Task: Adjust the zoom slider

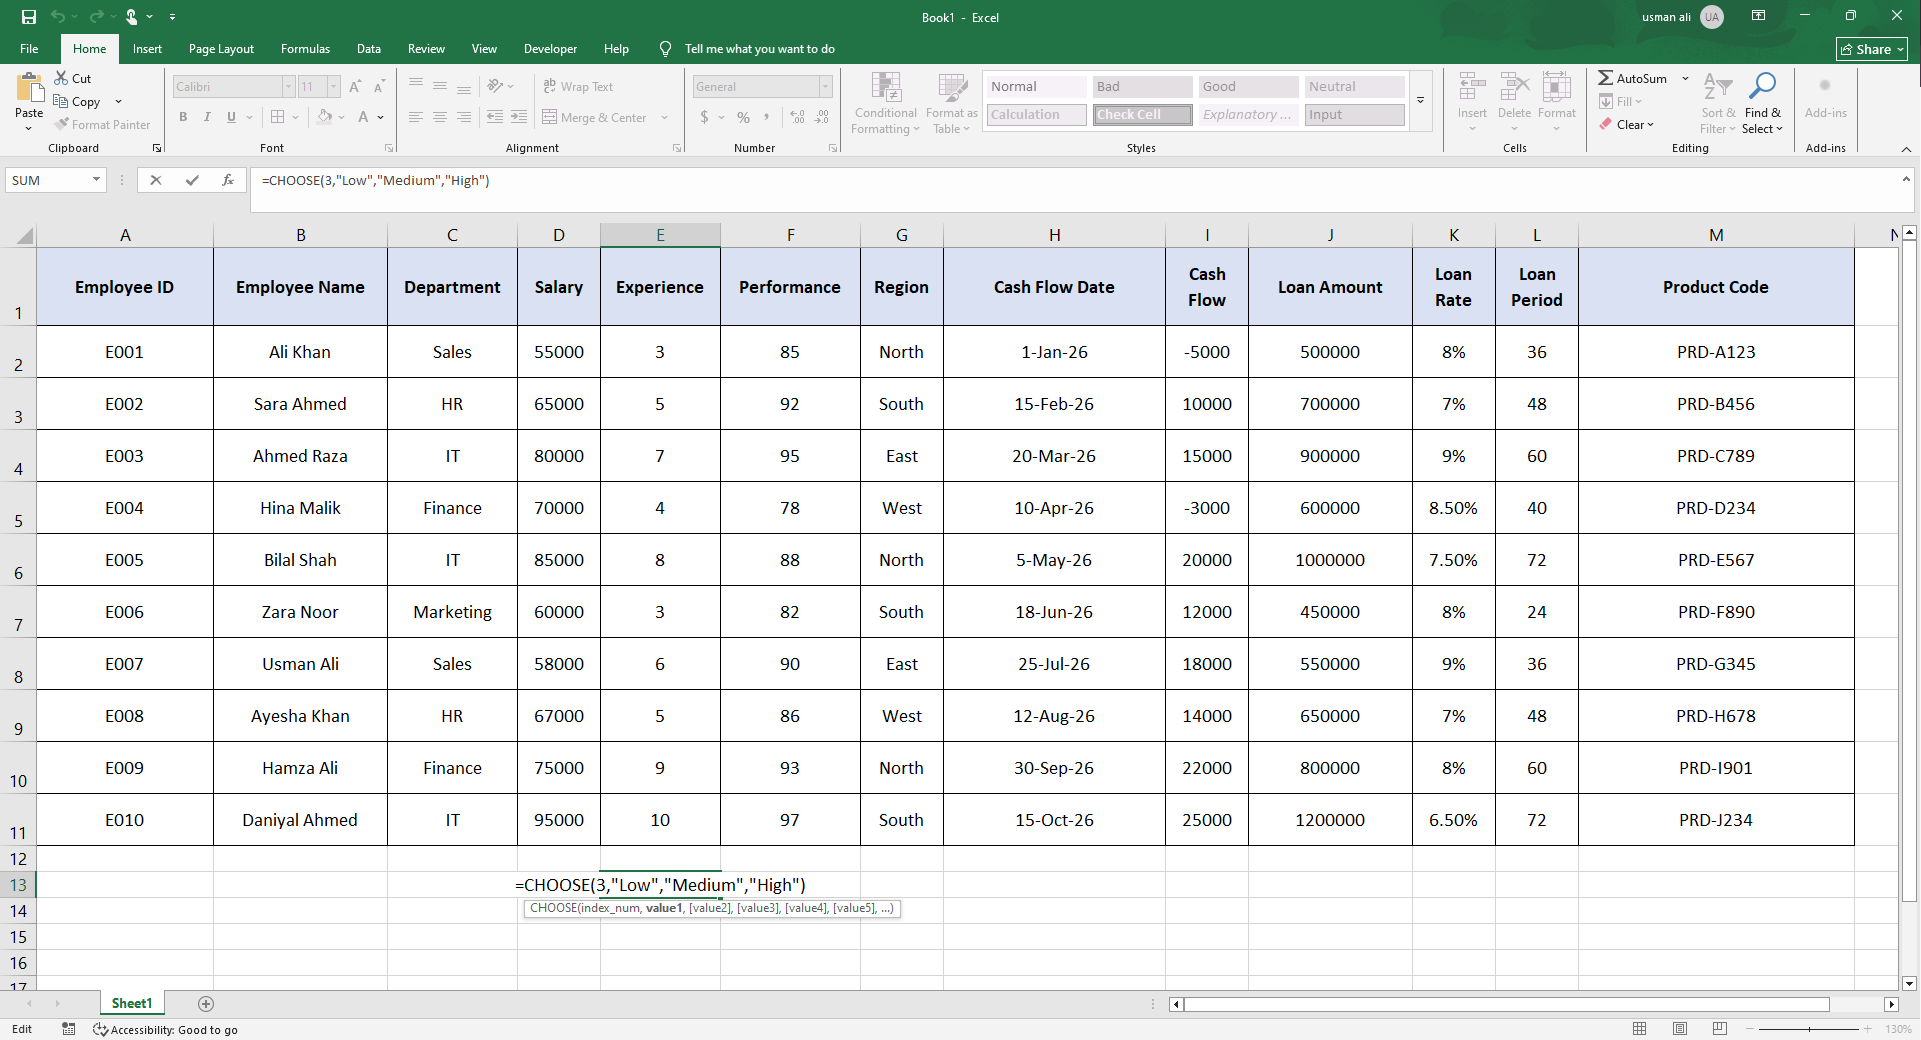Action: [1809, 1029]
